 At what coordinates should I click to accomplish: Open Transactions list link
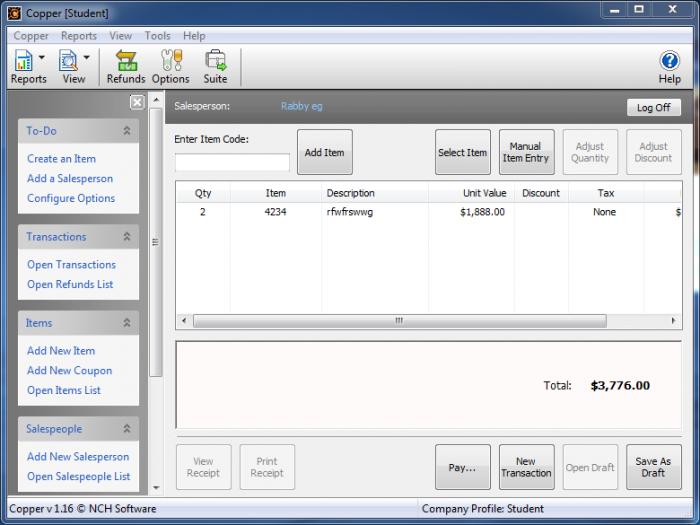pos(71,264)
